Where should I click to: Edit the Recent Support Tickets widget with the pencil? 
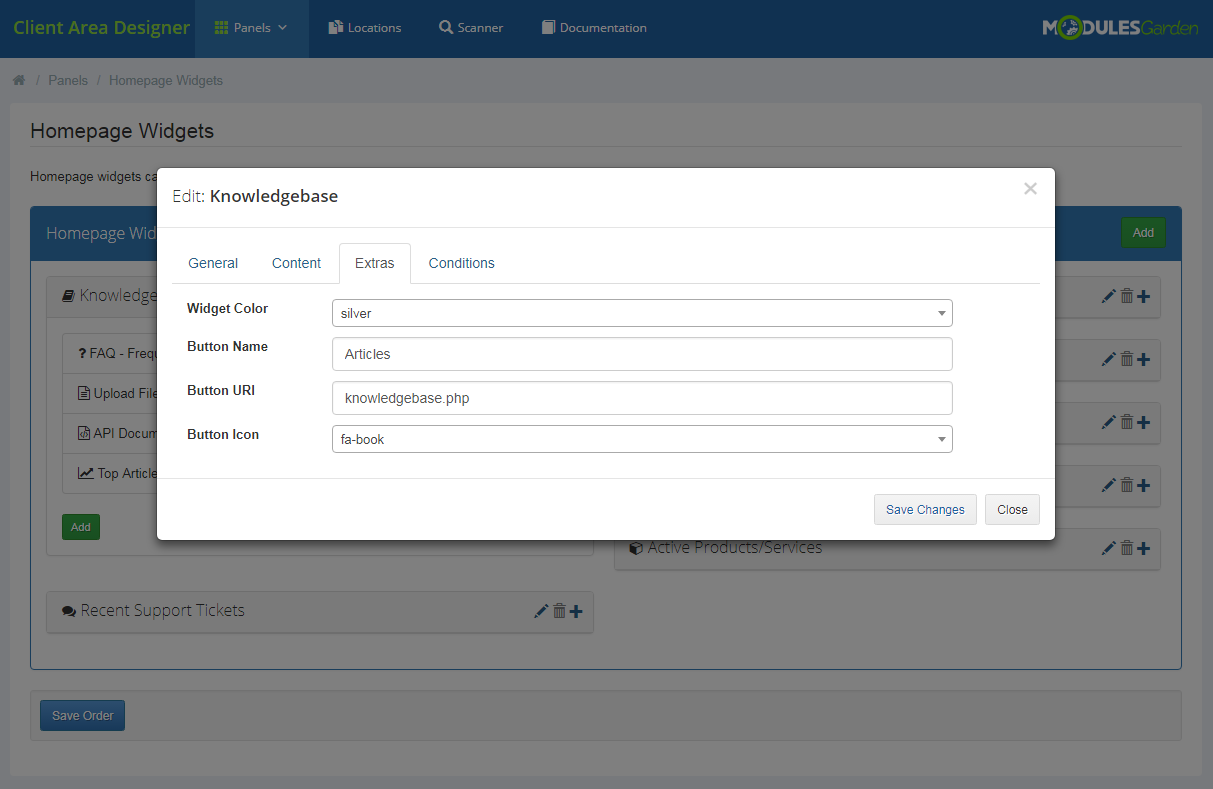(x=541, y=611)
